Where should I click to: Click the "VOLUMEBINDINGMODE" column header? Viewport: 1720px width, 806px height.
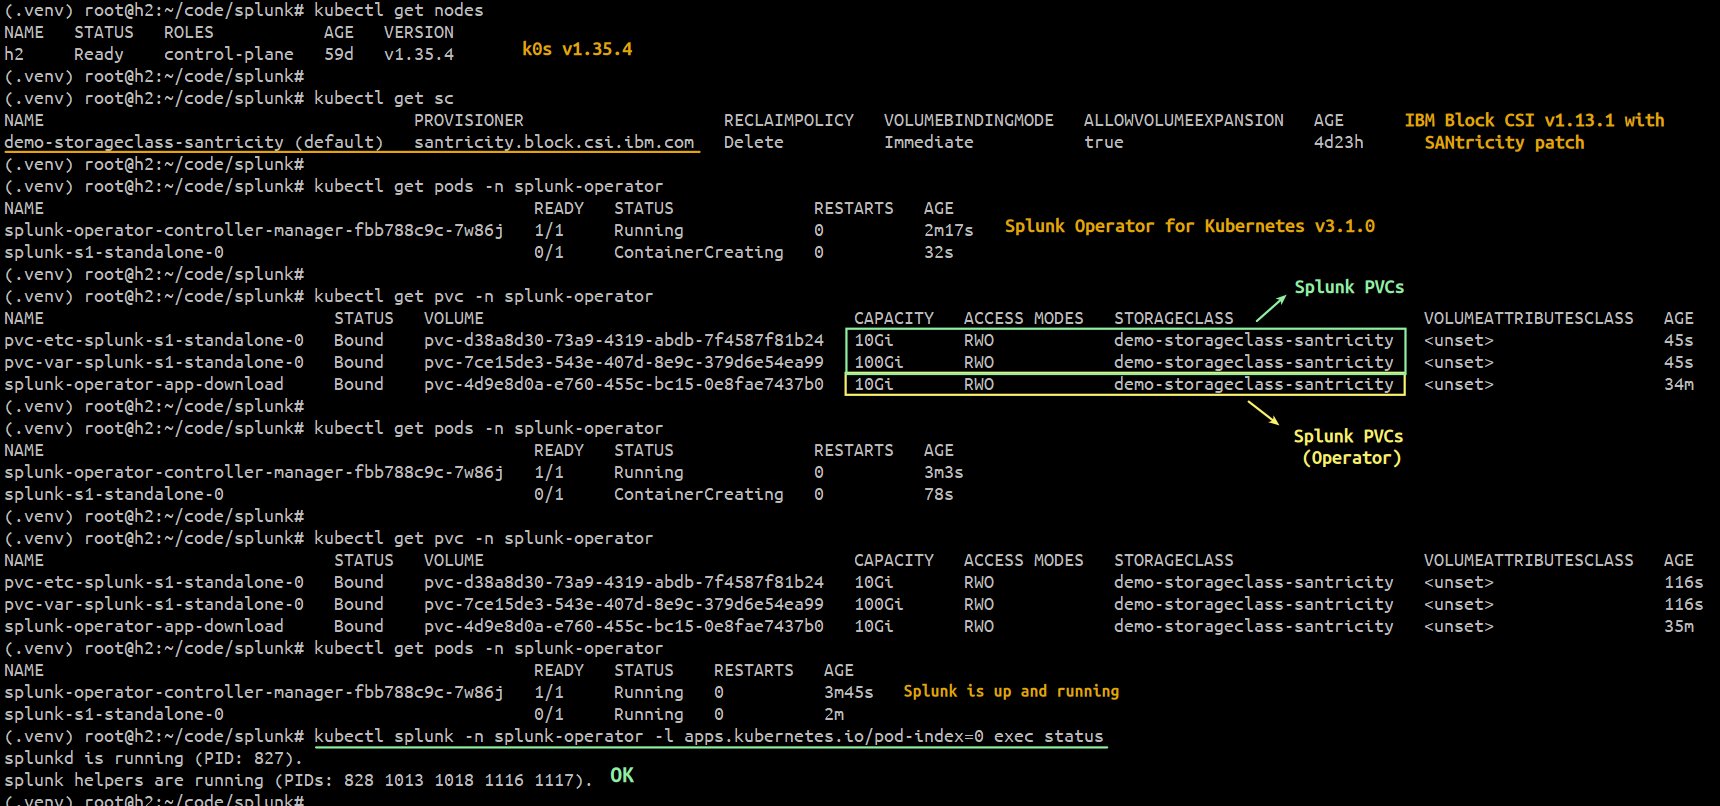[x=969, y=120]
